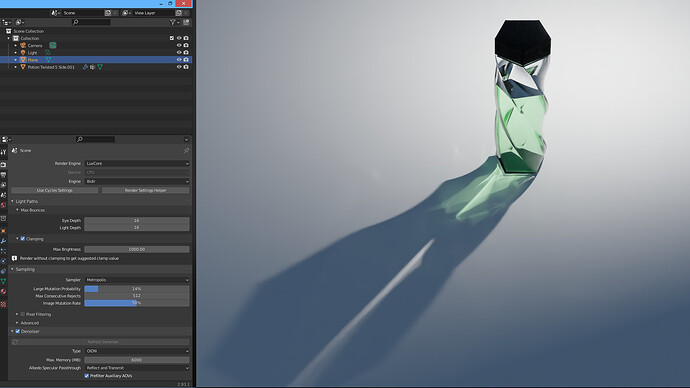
Task: Toggle Collection render camera icon
Action: (x=186, y=38)
